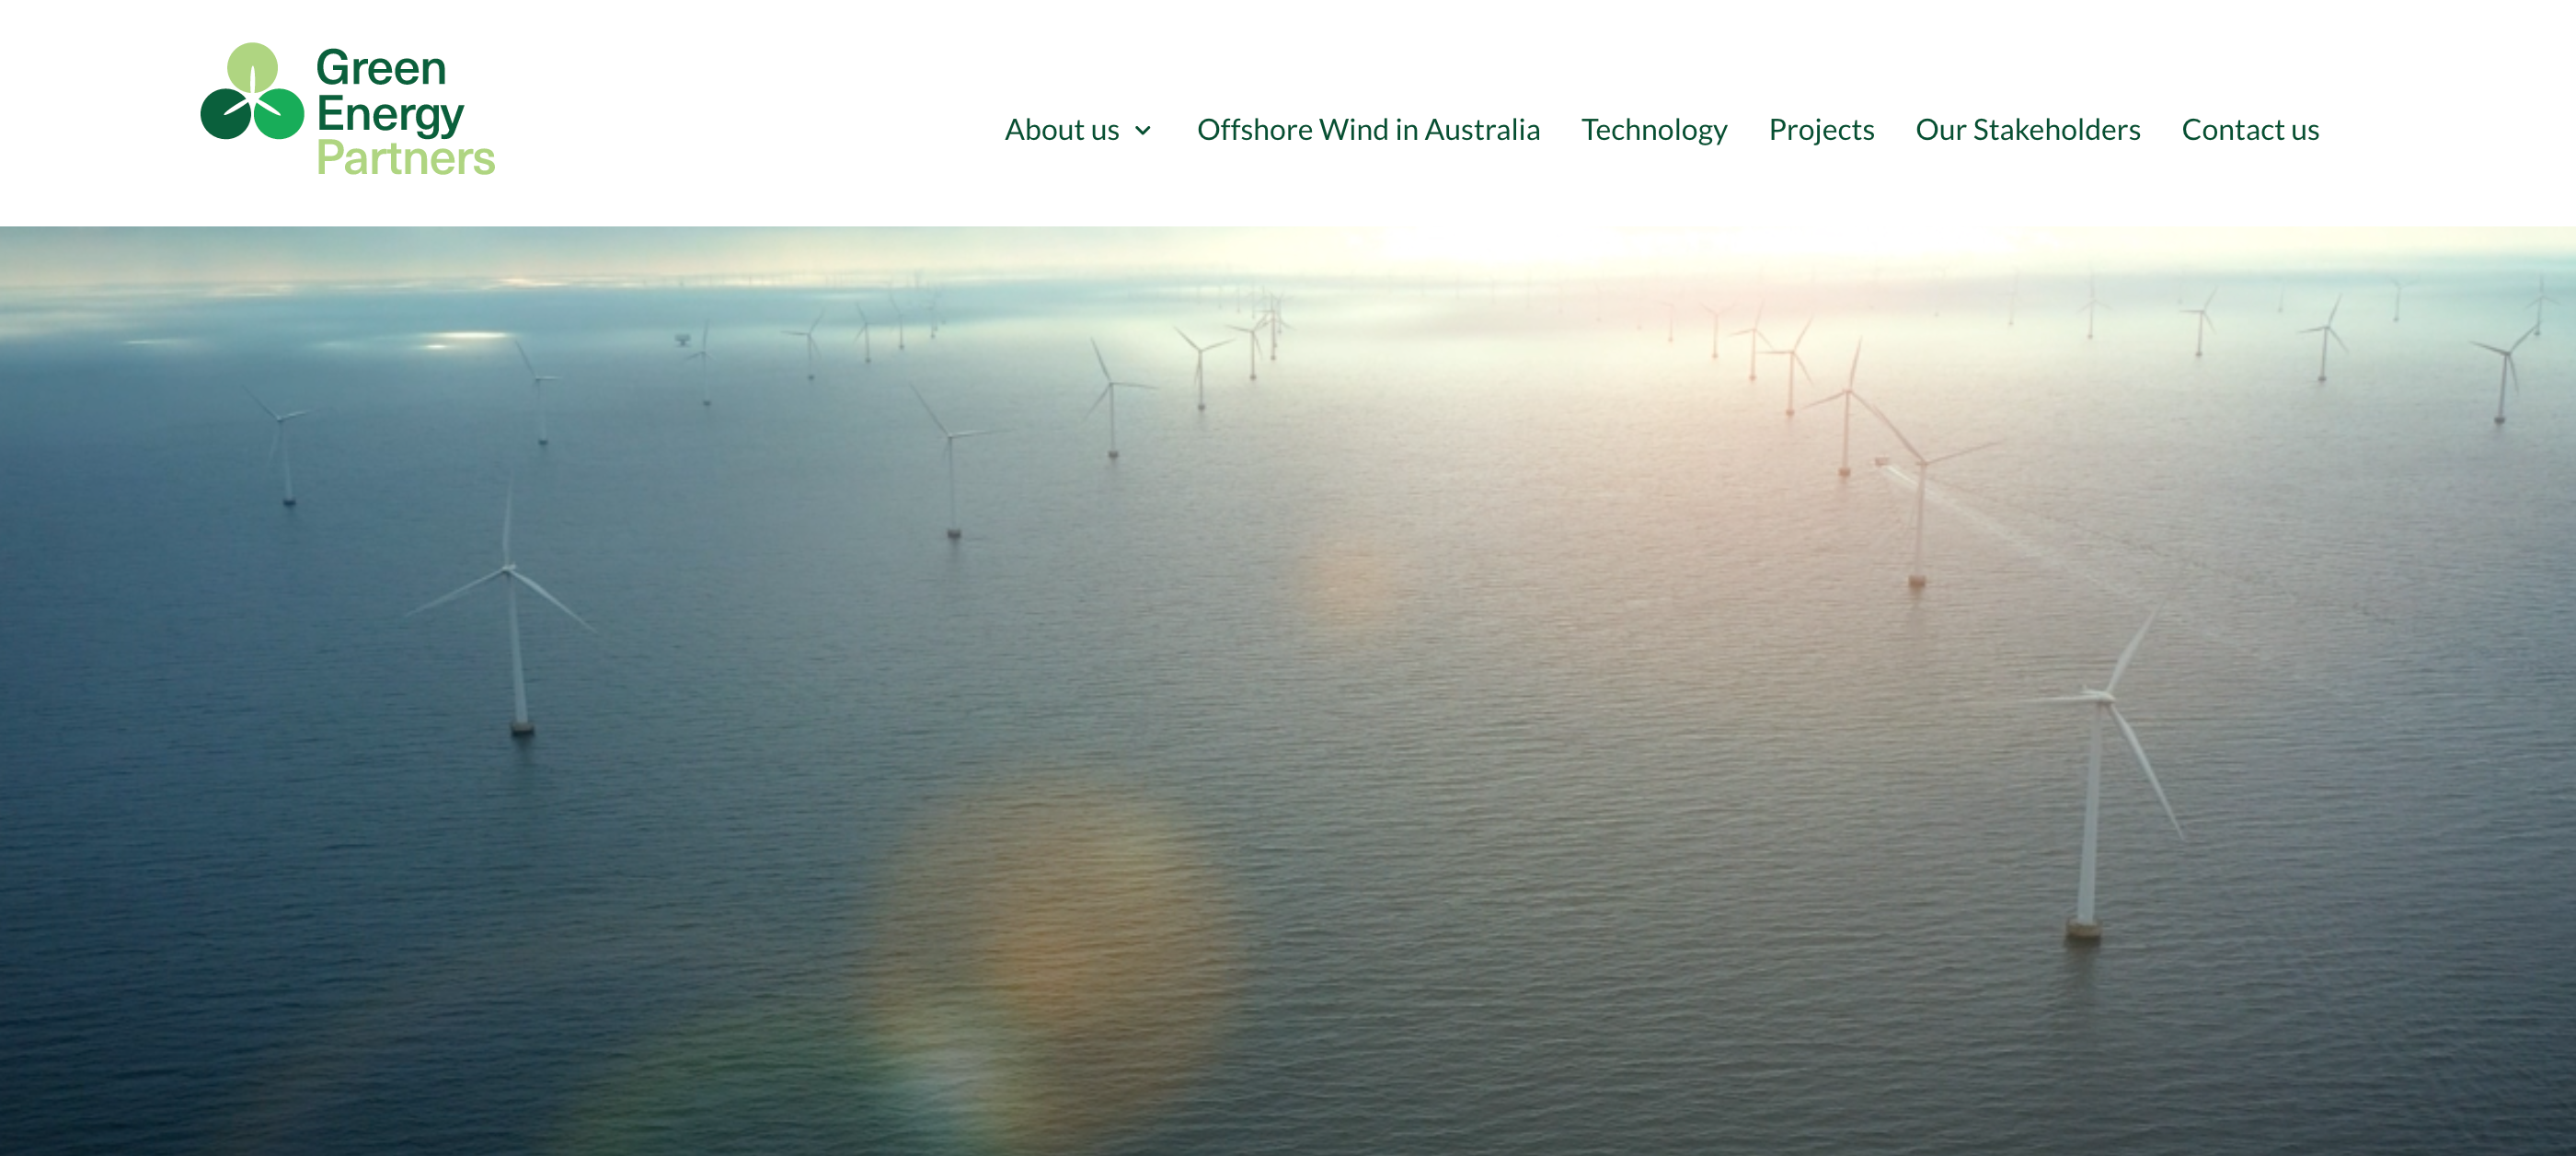The width and height of the screenshot is (2576, 1156).
Task: Expand the About us dropdown chevron
Action: [x=1143, y=131]
